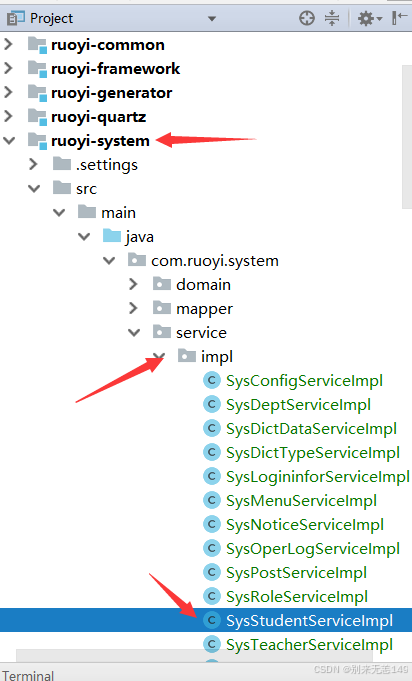
Task: Select the impl package name
Action: click(x=217, y=357)
